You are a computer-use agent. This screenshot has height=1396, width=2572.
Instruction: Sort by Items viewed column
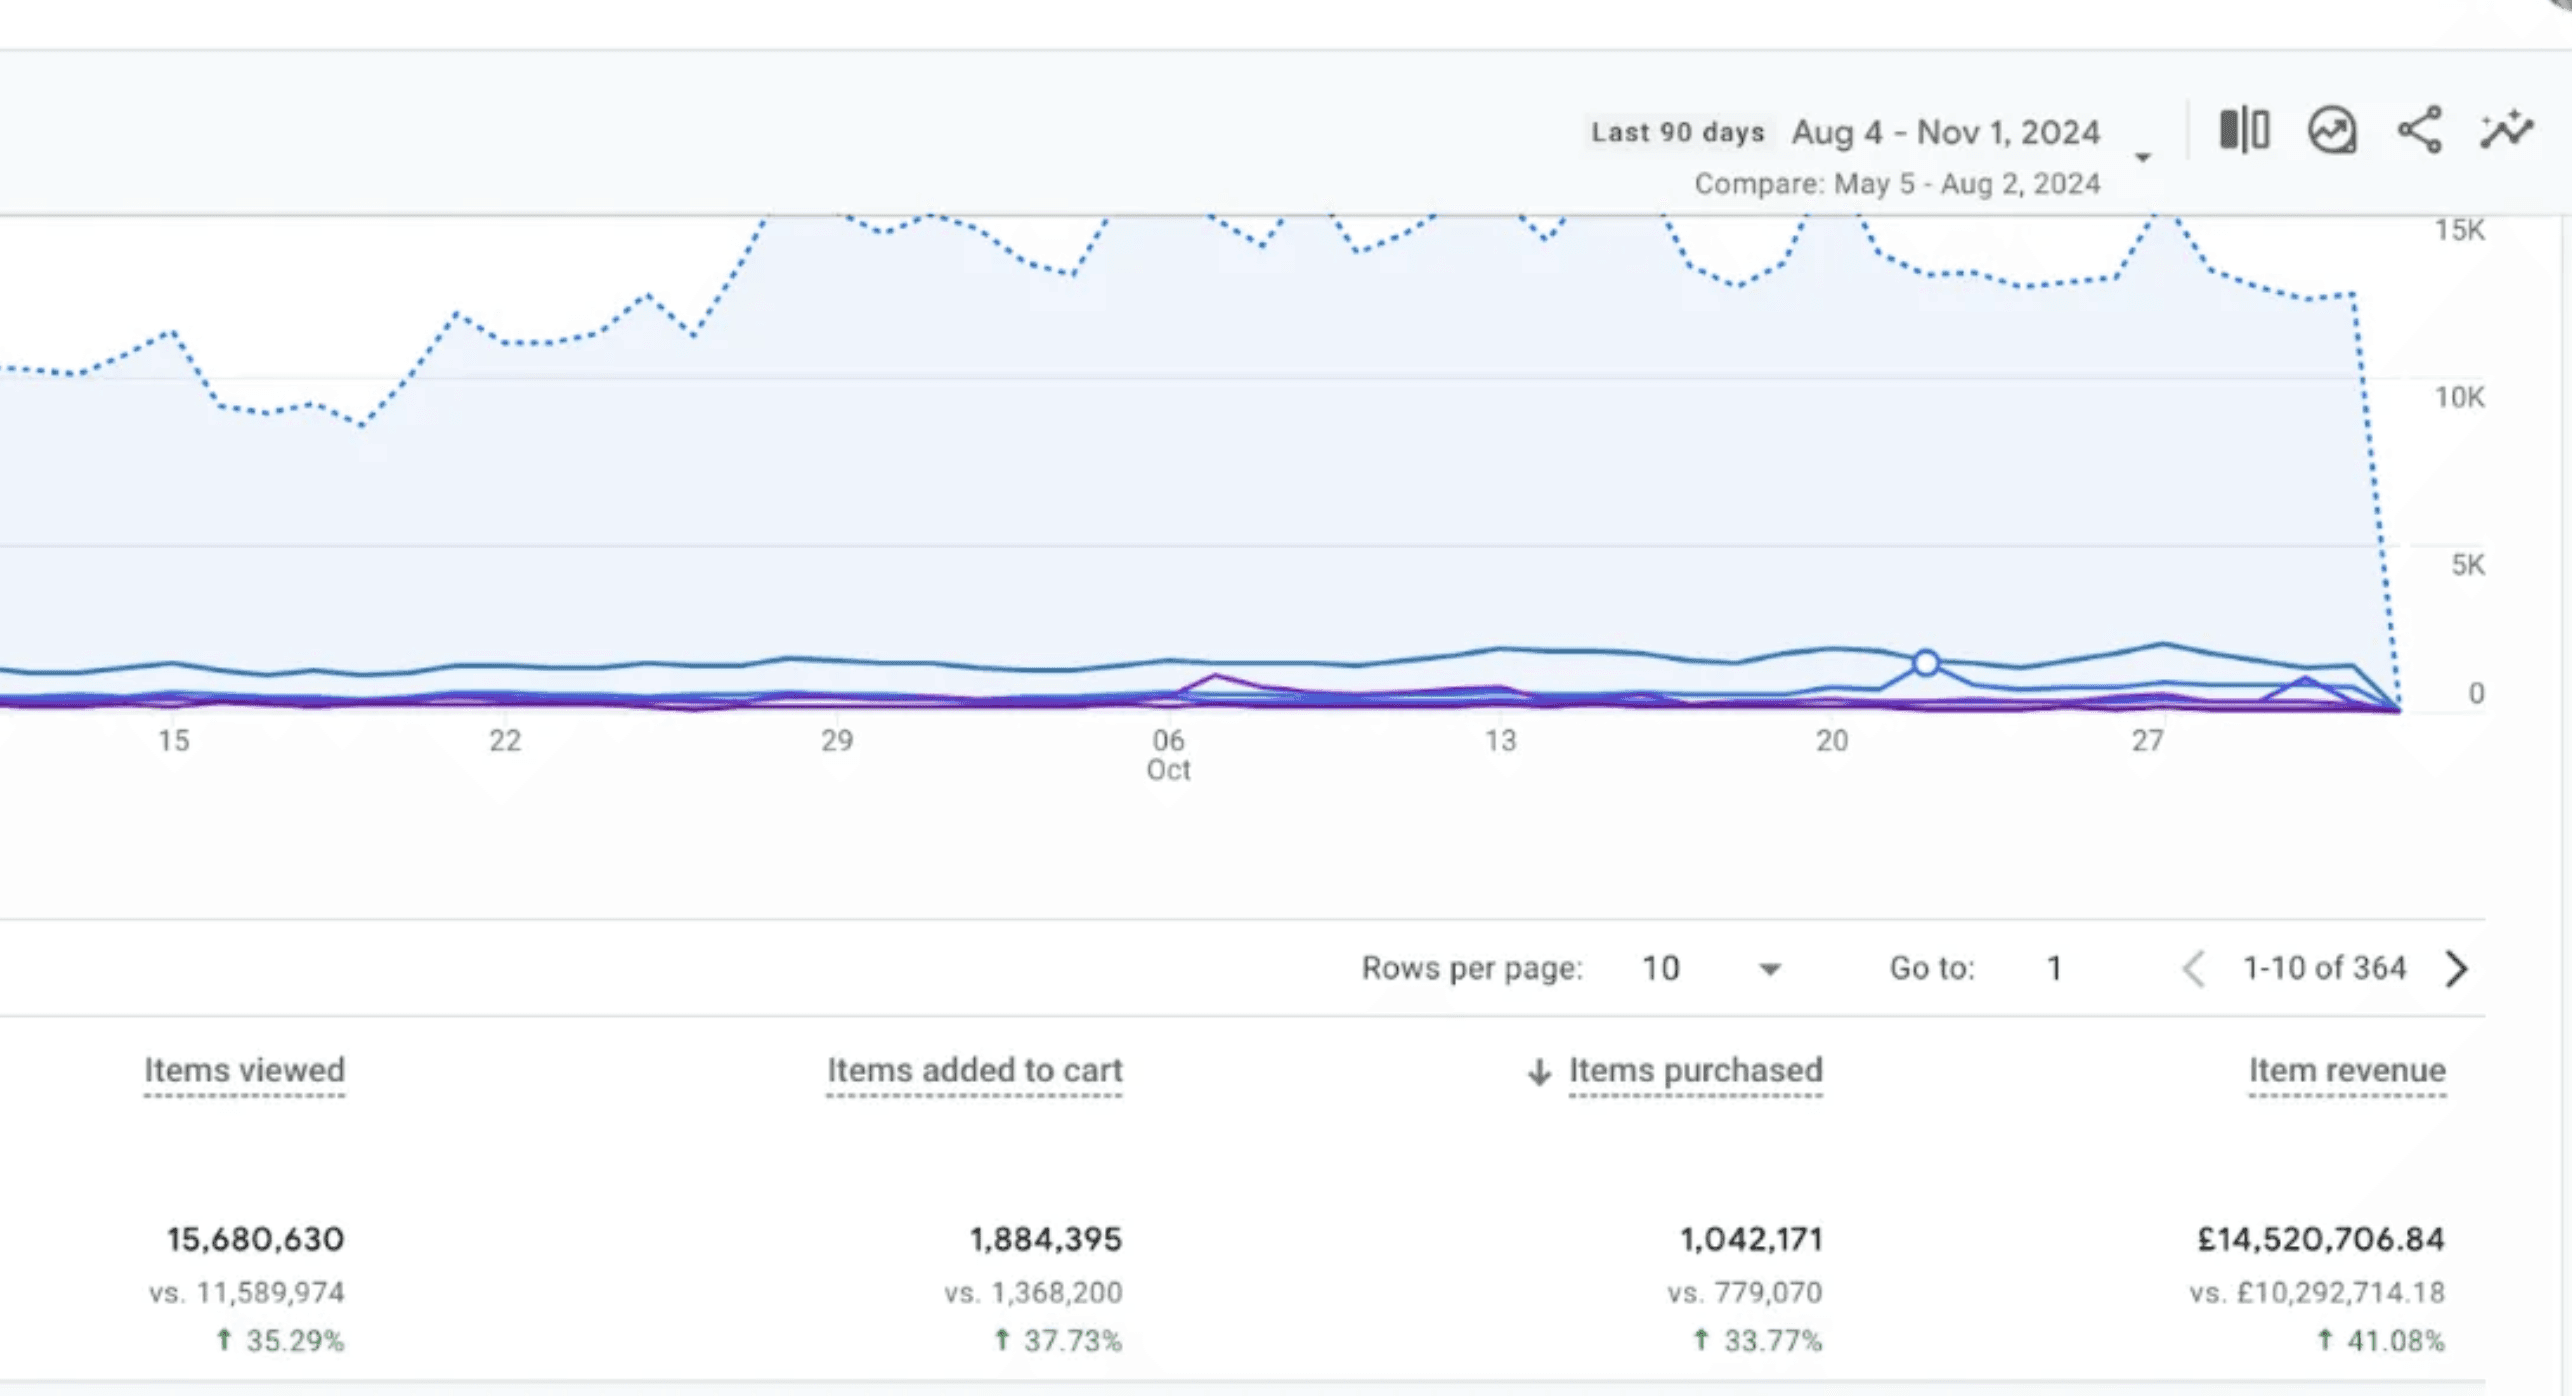pyautogui.click(x=244, y=1070)
